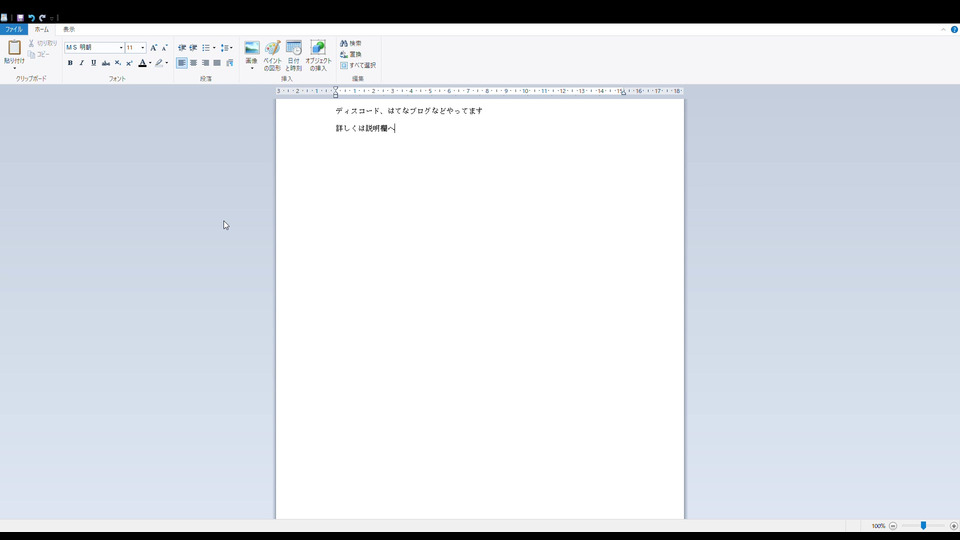The image size is (960, 540).
Task: Click the right indent marker on ruler
Action: click(623, 93)
